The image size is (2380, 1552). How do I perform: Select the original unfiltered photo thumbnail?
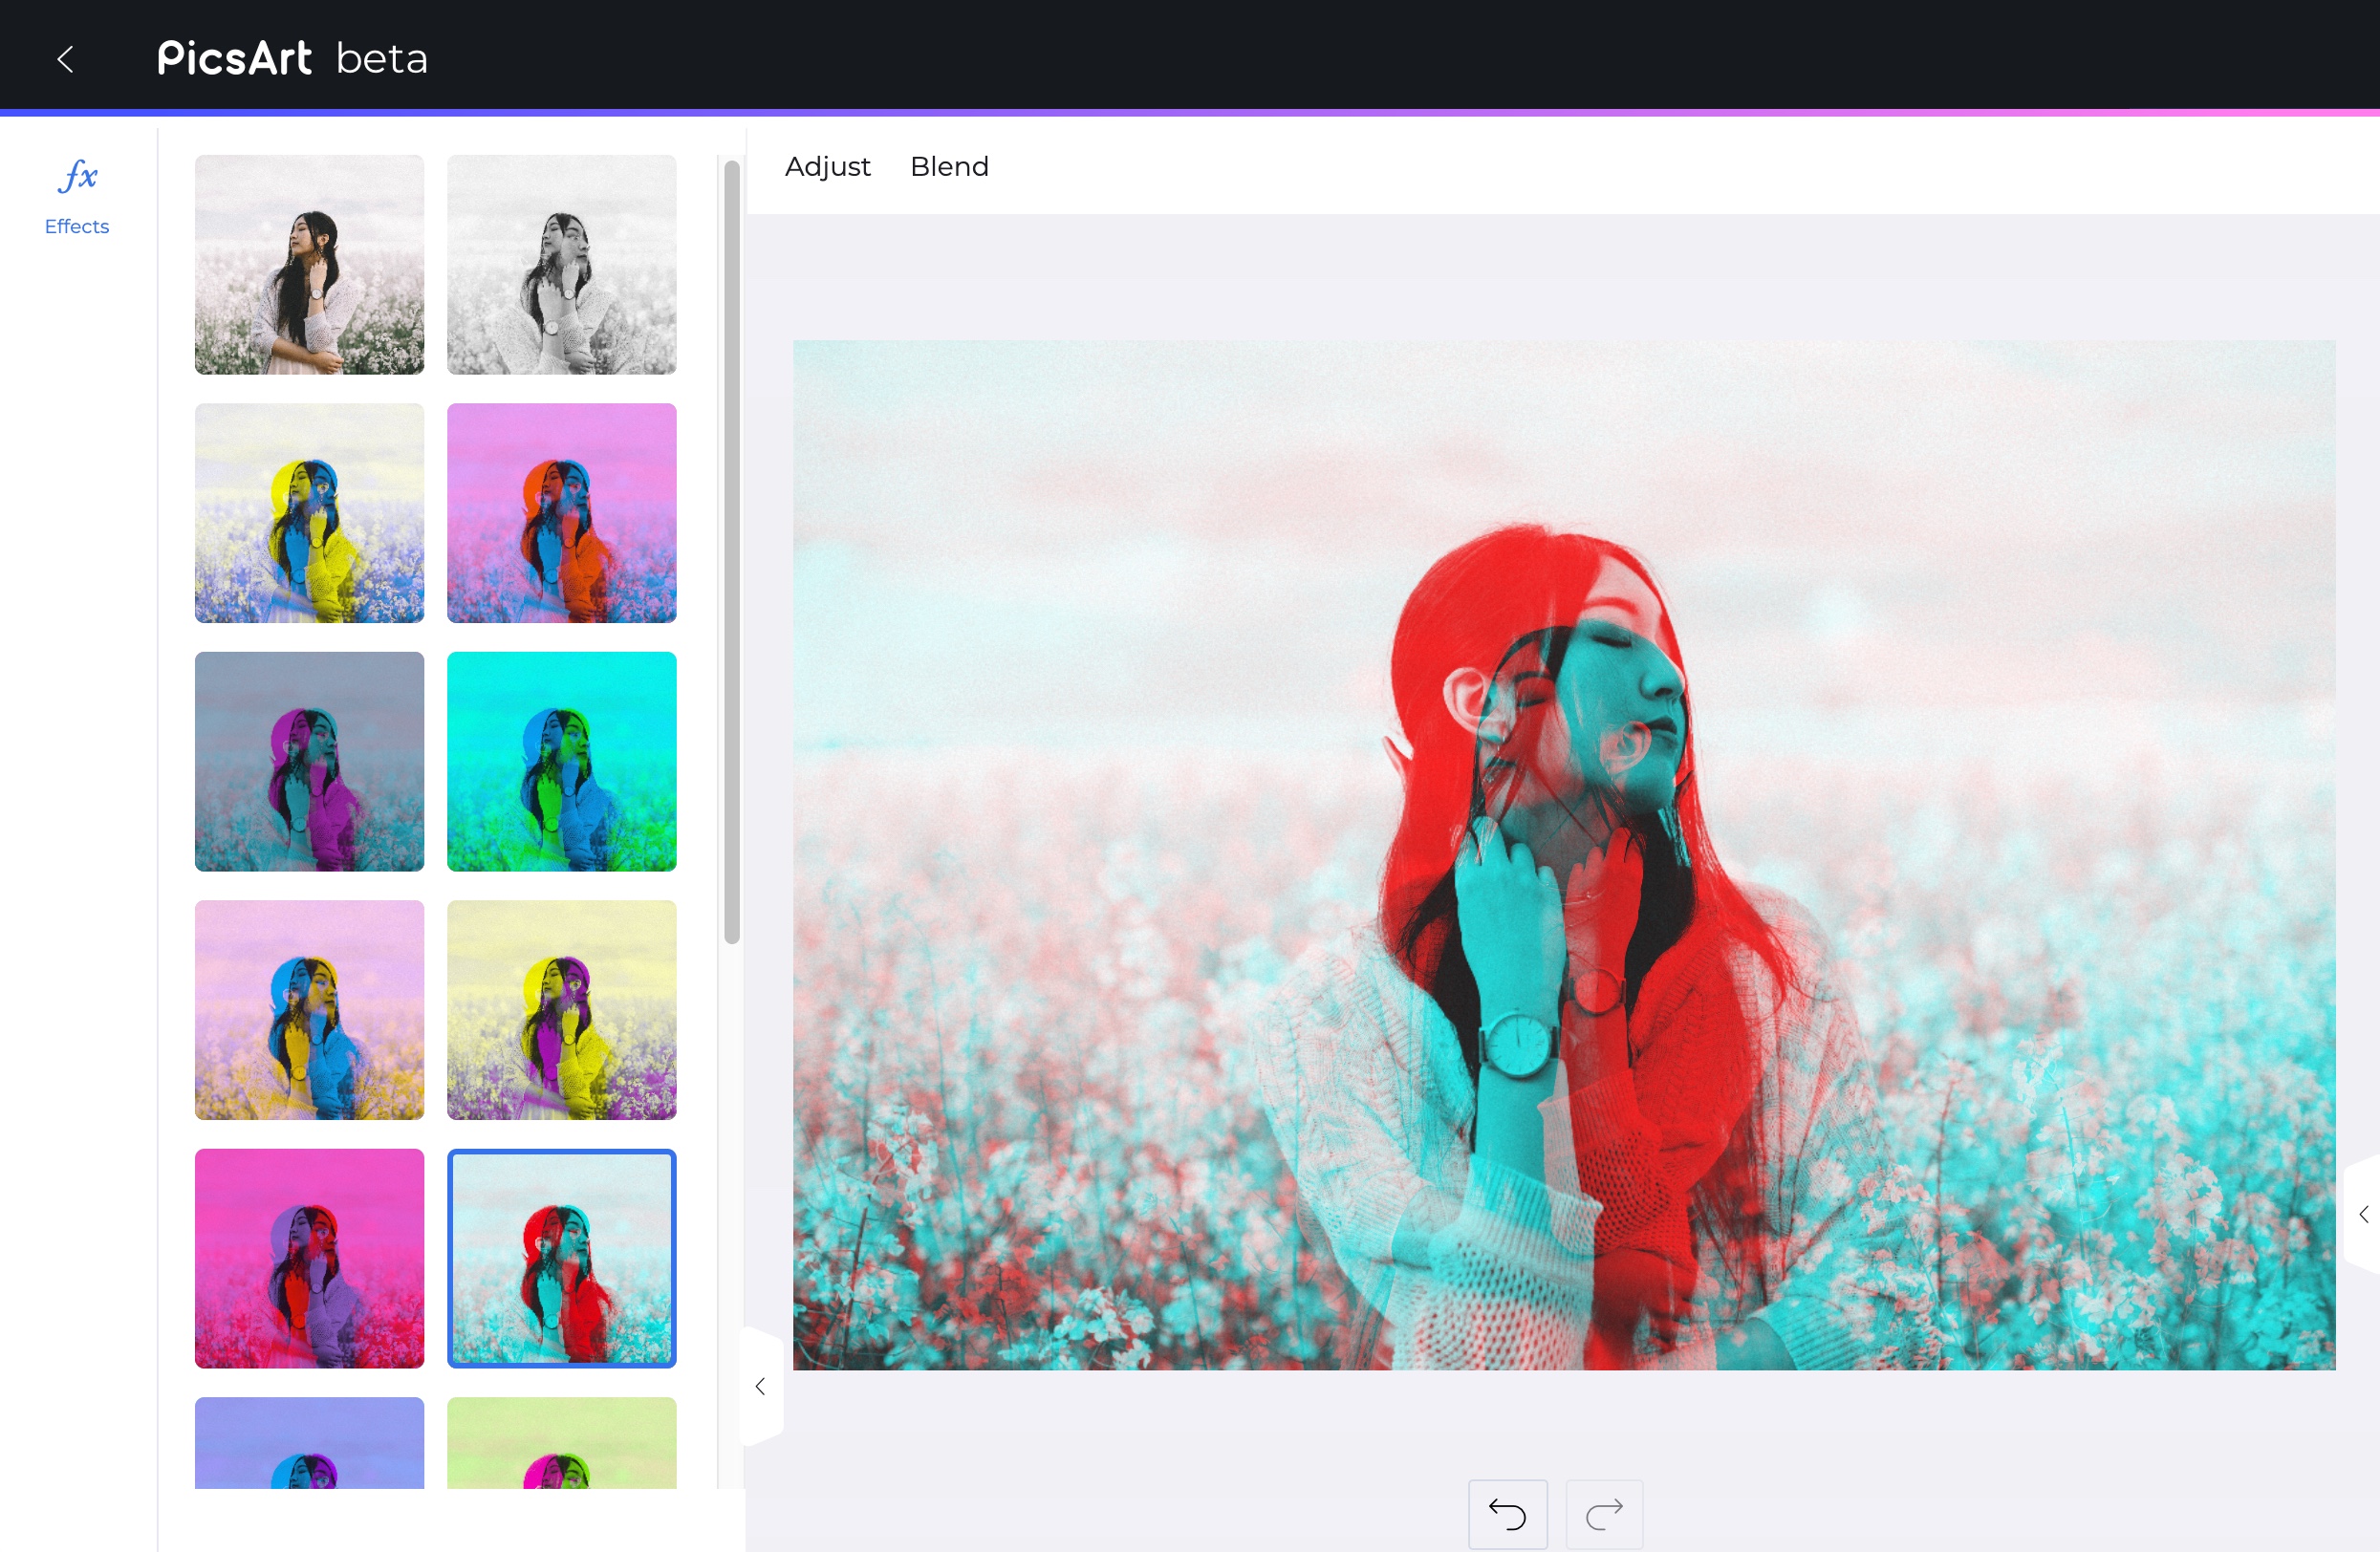tap(309, 262)
